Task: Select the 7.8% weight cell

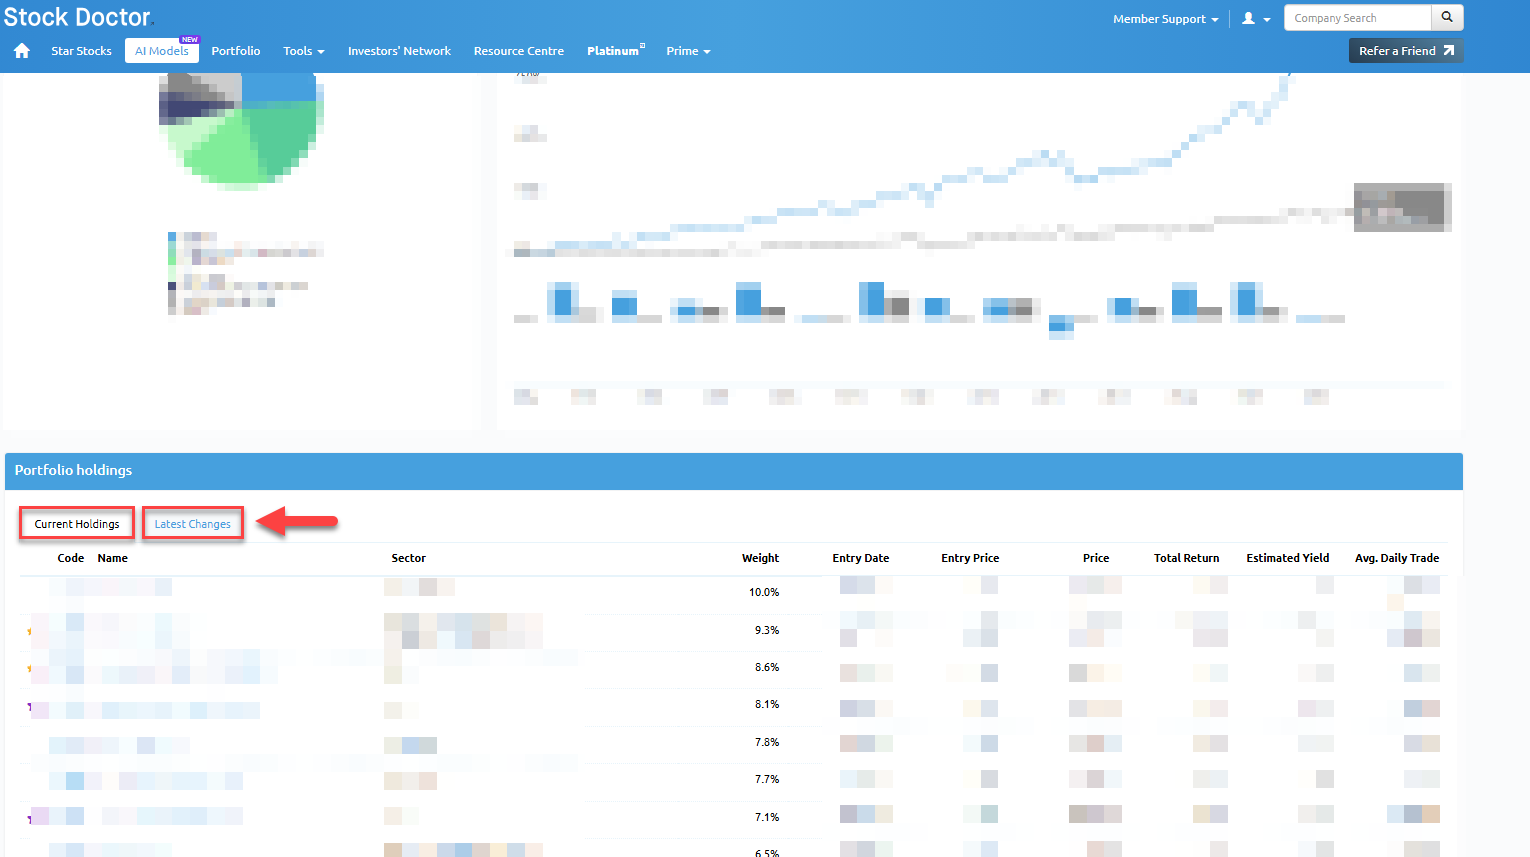Action: 767,742
